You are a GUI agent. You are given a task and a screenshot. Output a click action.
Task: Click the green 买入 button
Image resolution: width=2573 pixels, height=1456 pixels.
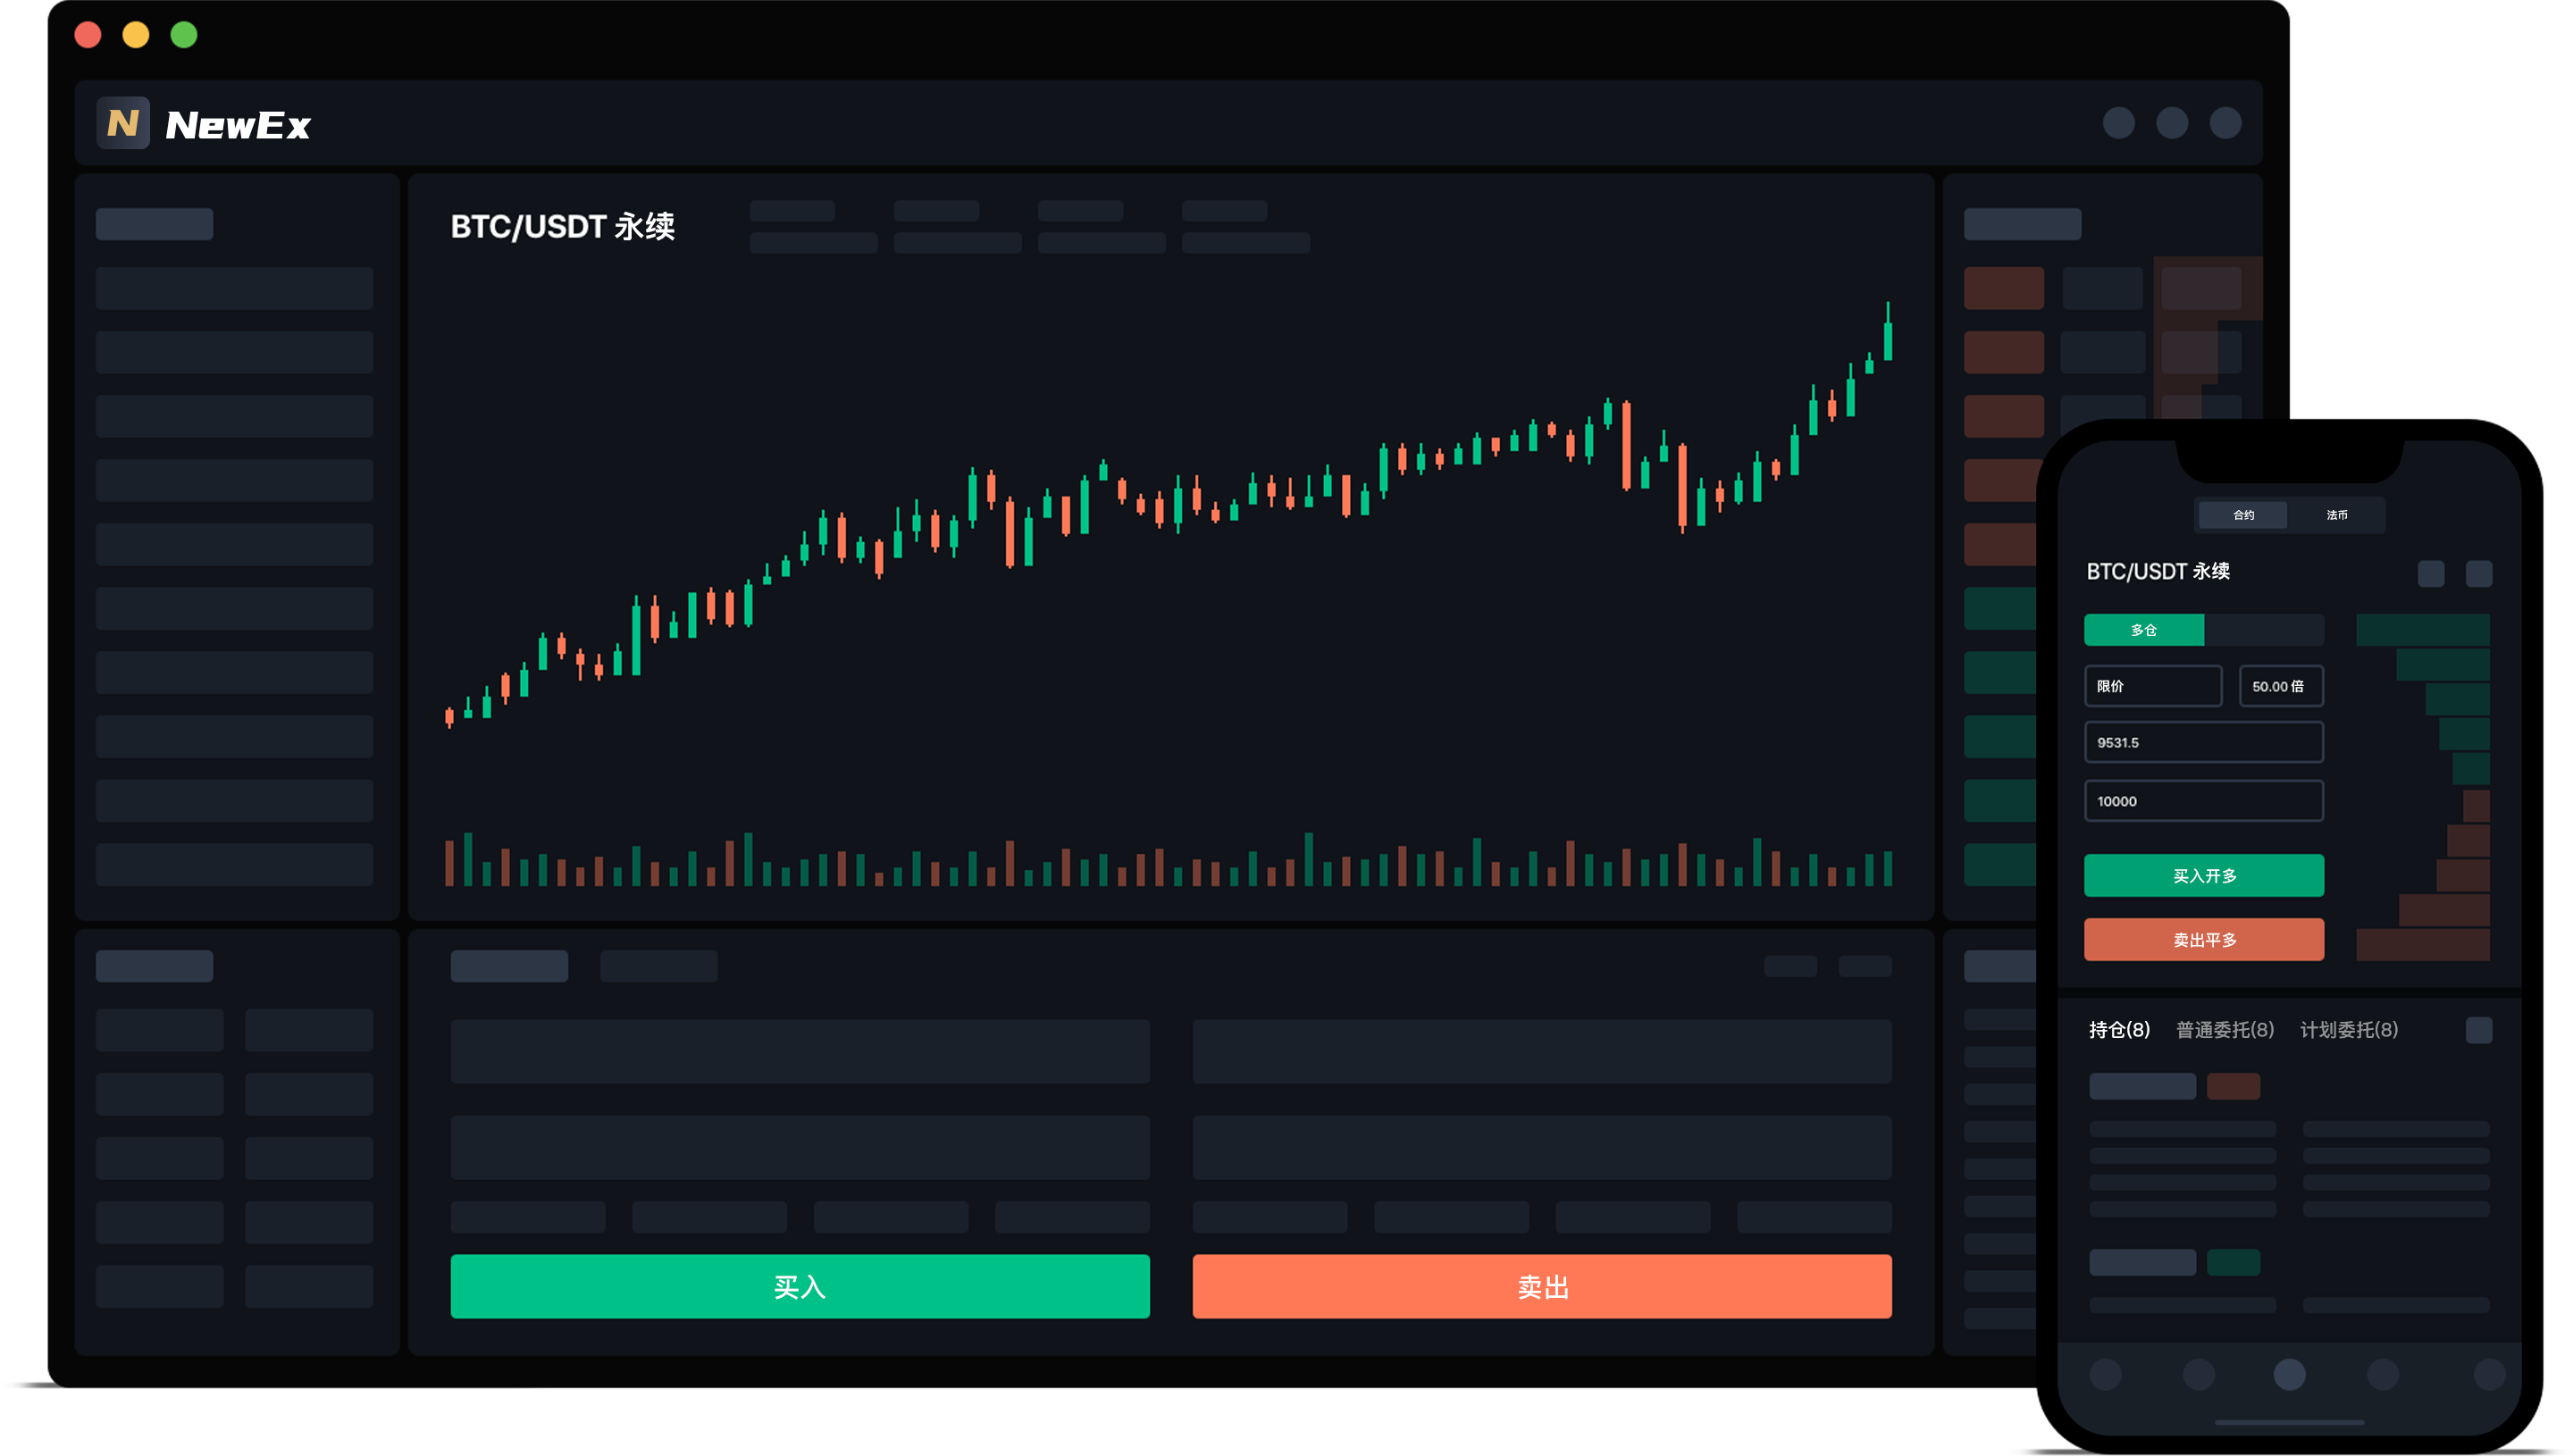click(799, 1286)
